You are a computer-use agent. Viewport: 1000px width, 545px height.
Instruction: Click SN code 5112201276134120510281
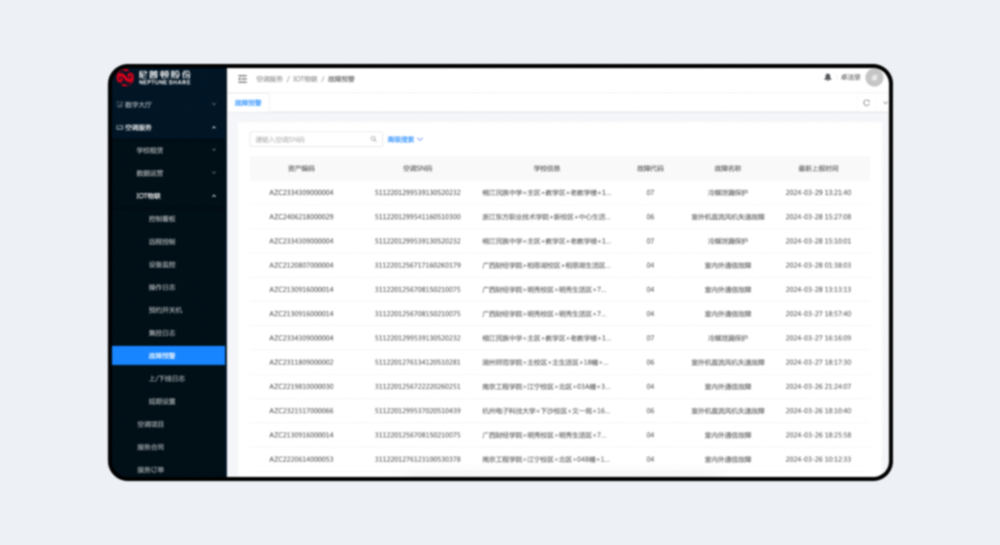point(418,362)
